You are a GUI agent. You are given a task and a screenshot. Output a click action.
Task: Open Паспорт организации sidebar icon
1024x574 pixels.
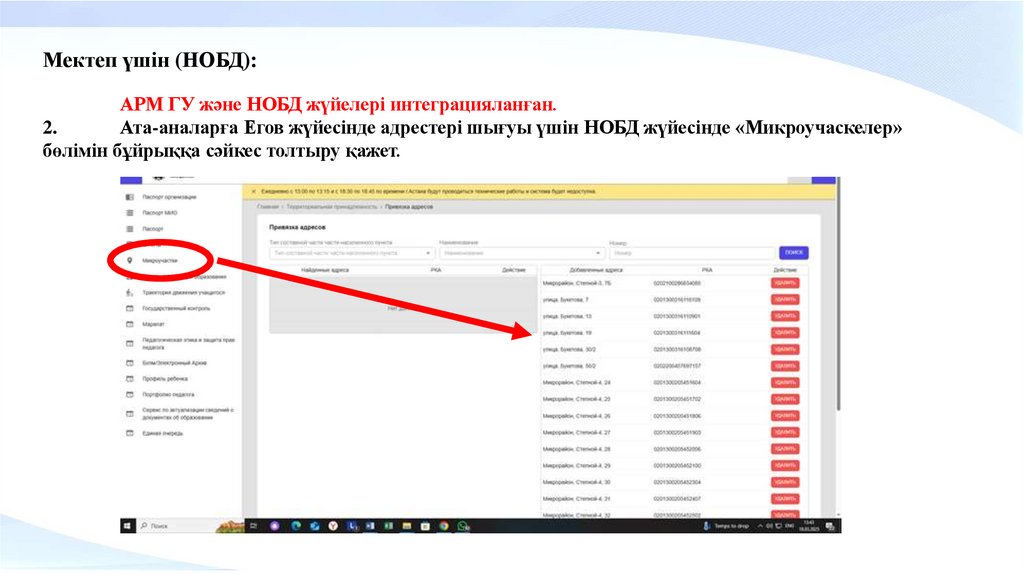click(x=129, y=197)
